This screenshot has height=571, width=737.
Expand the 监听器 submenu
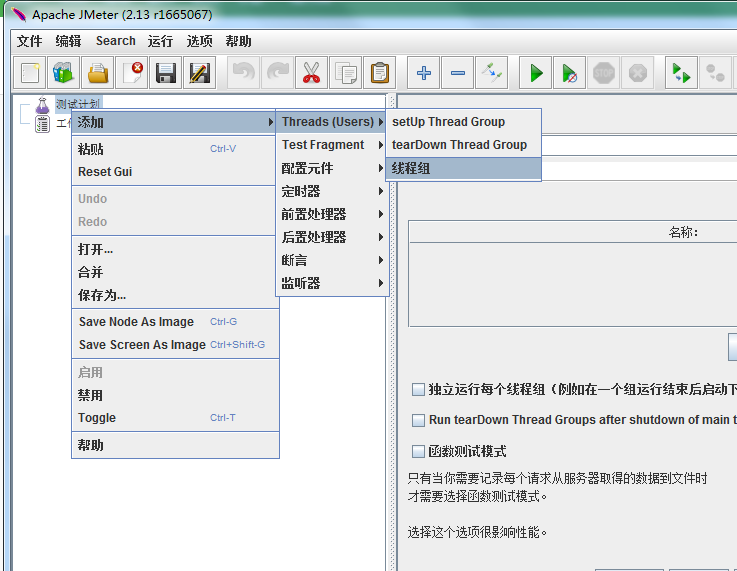332,283
